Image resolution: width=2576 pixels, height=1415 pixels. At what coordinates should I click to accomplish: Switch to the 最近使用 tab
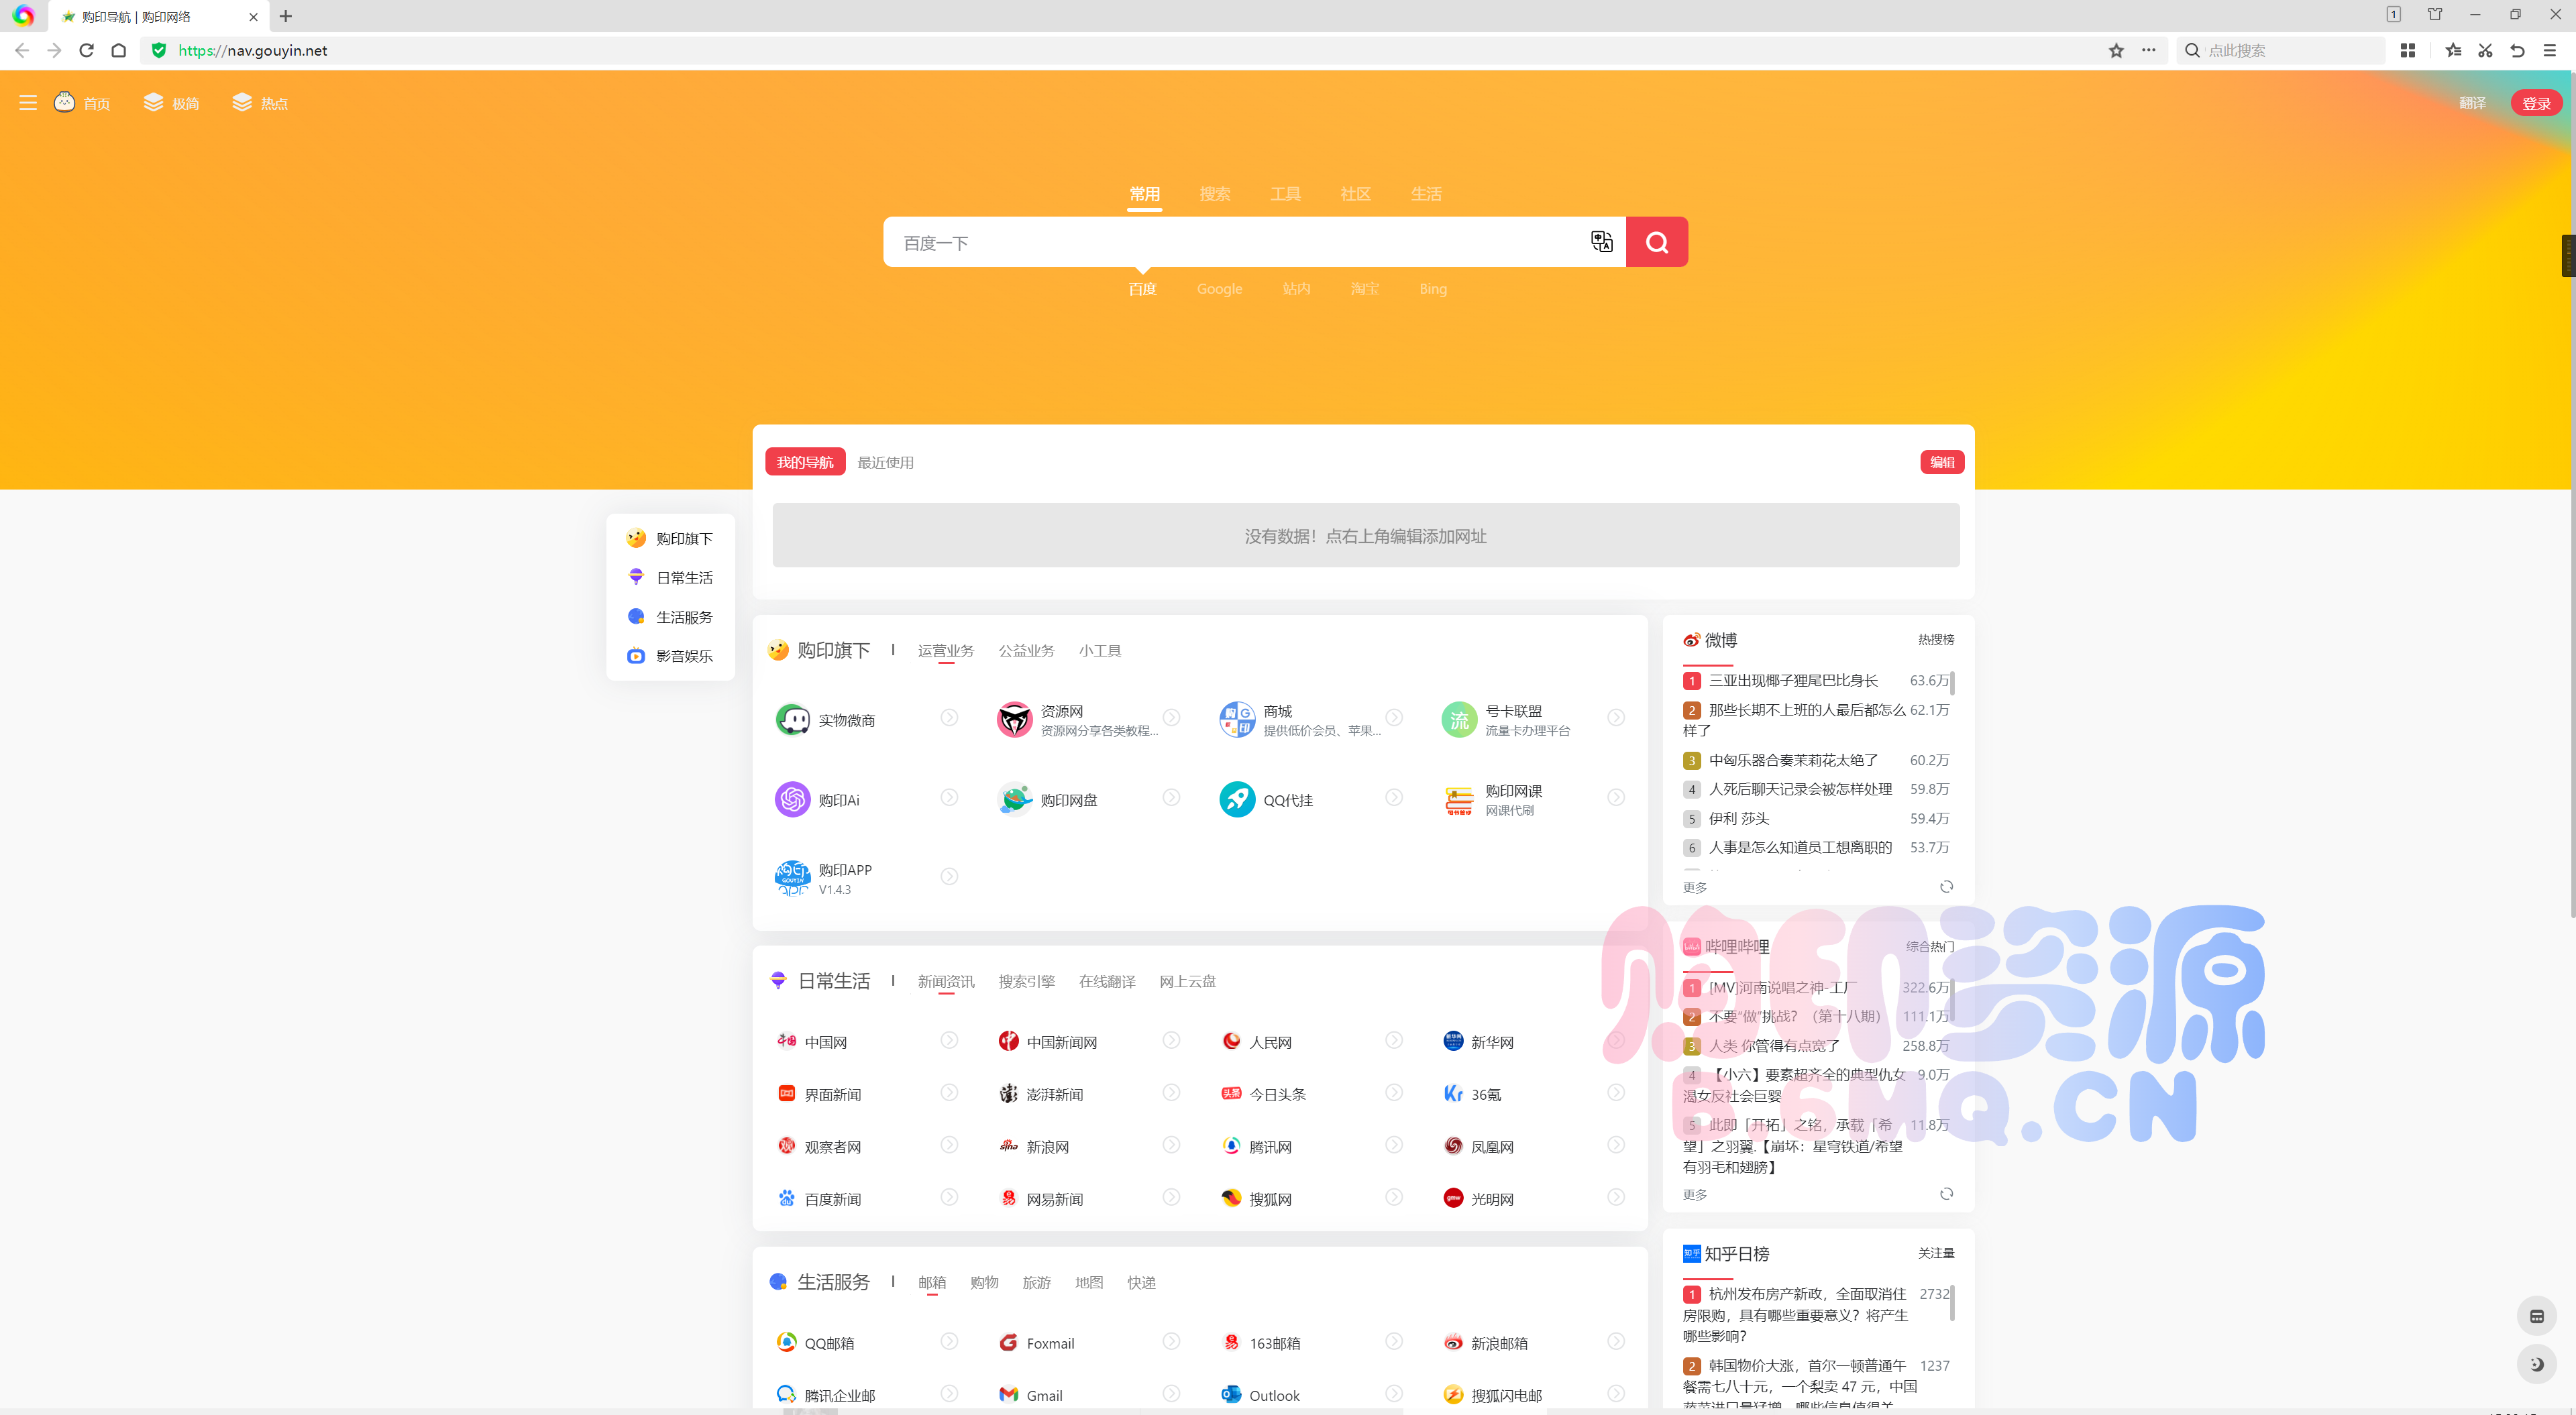(885, 462)
